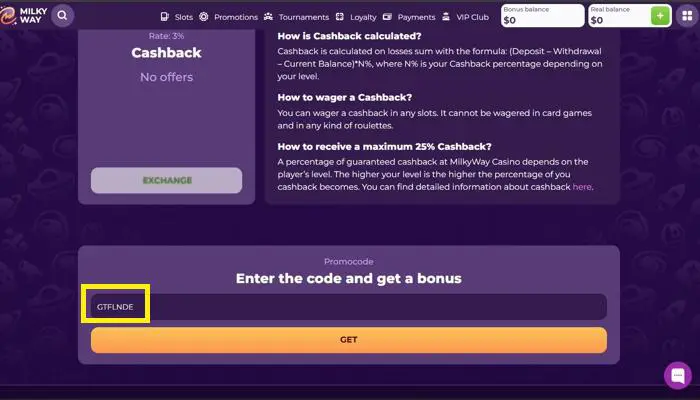Screen dimensions: 700x400
Task: Open the Slots menu item
Action: (x=184, y=17)
